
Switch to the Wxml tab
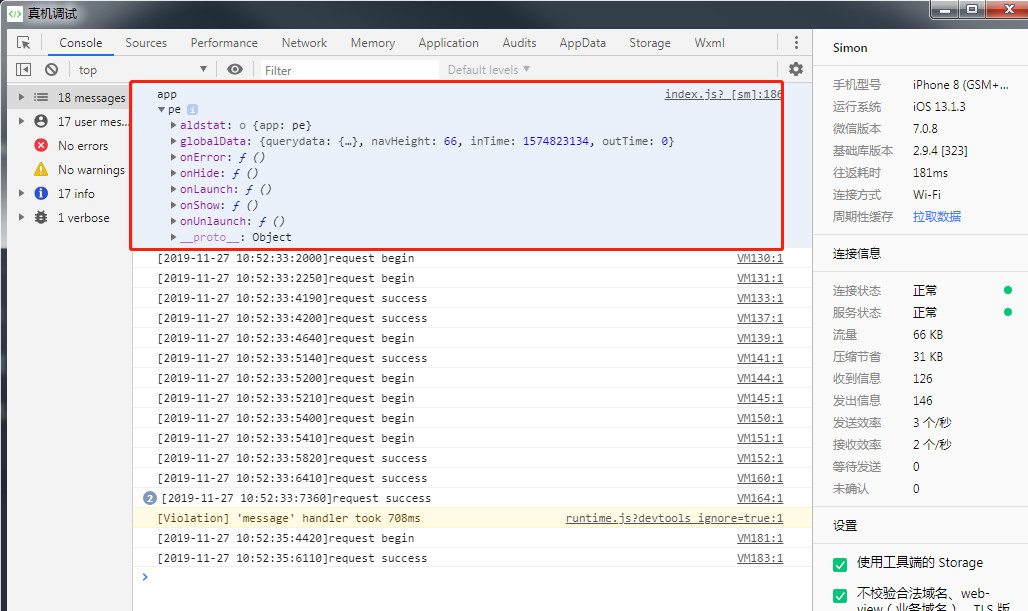[709, 43]
